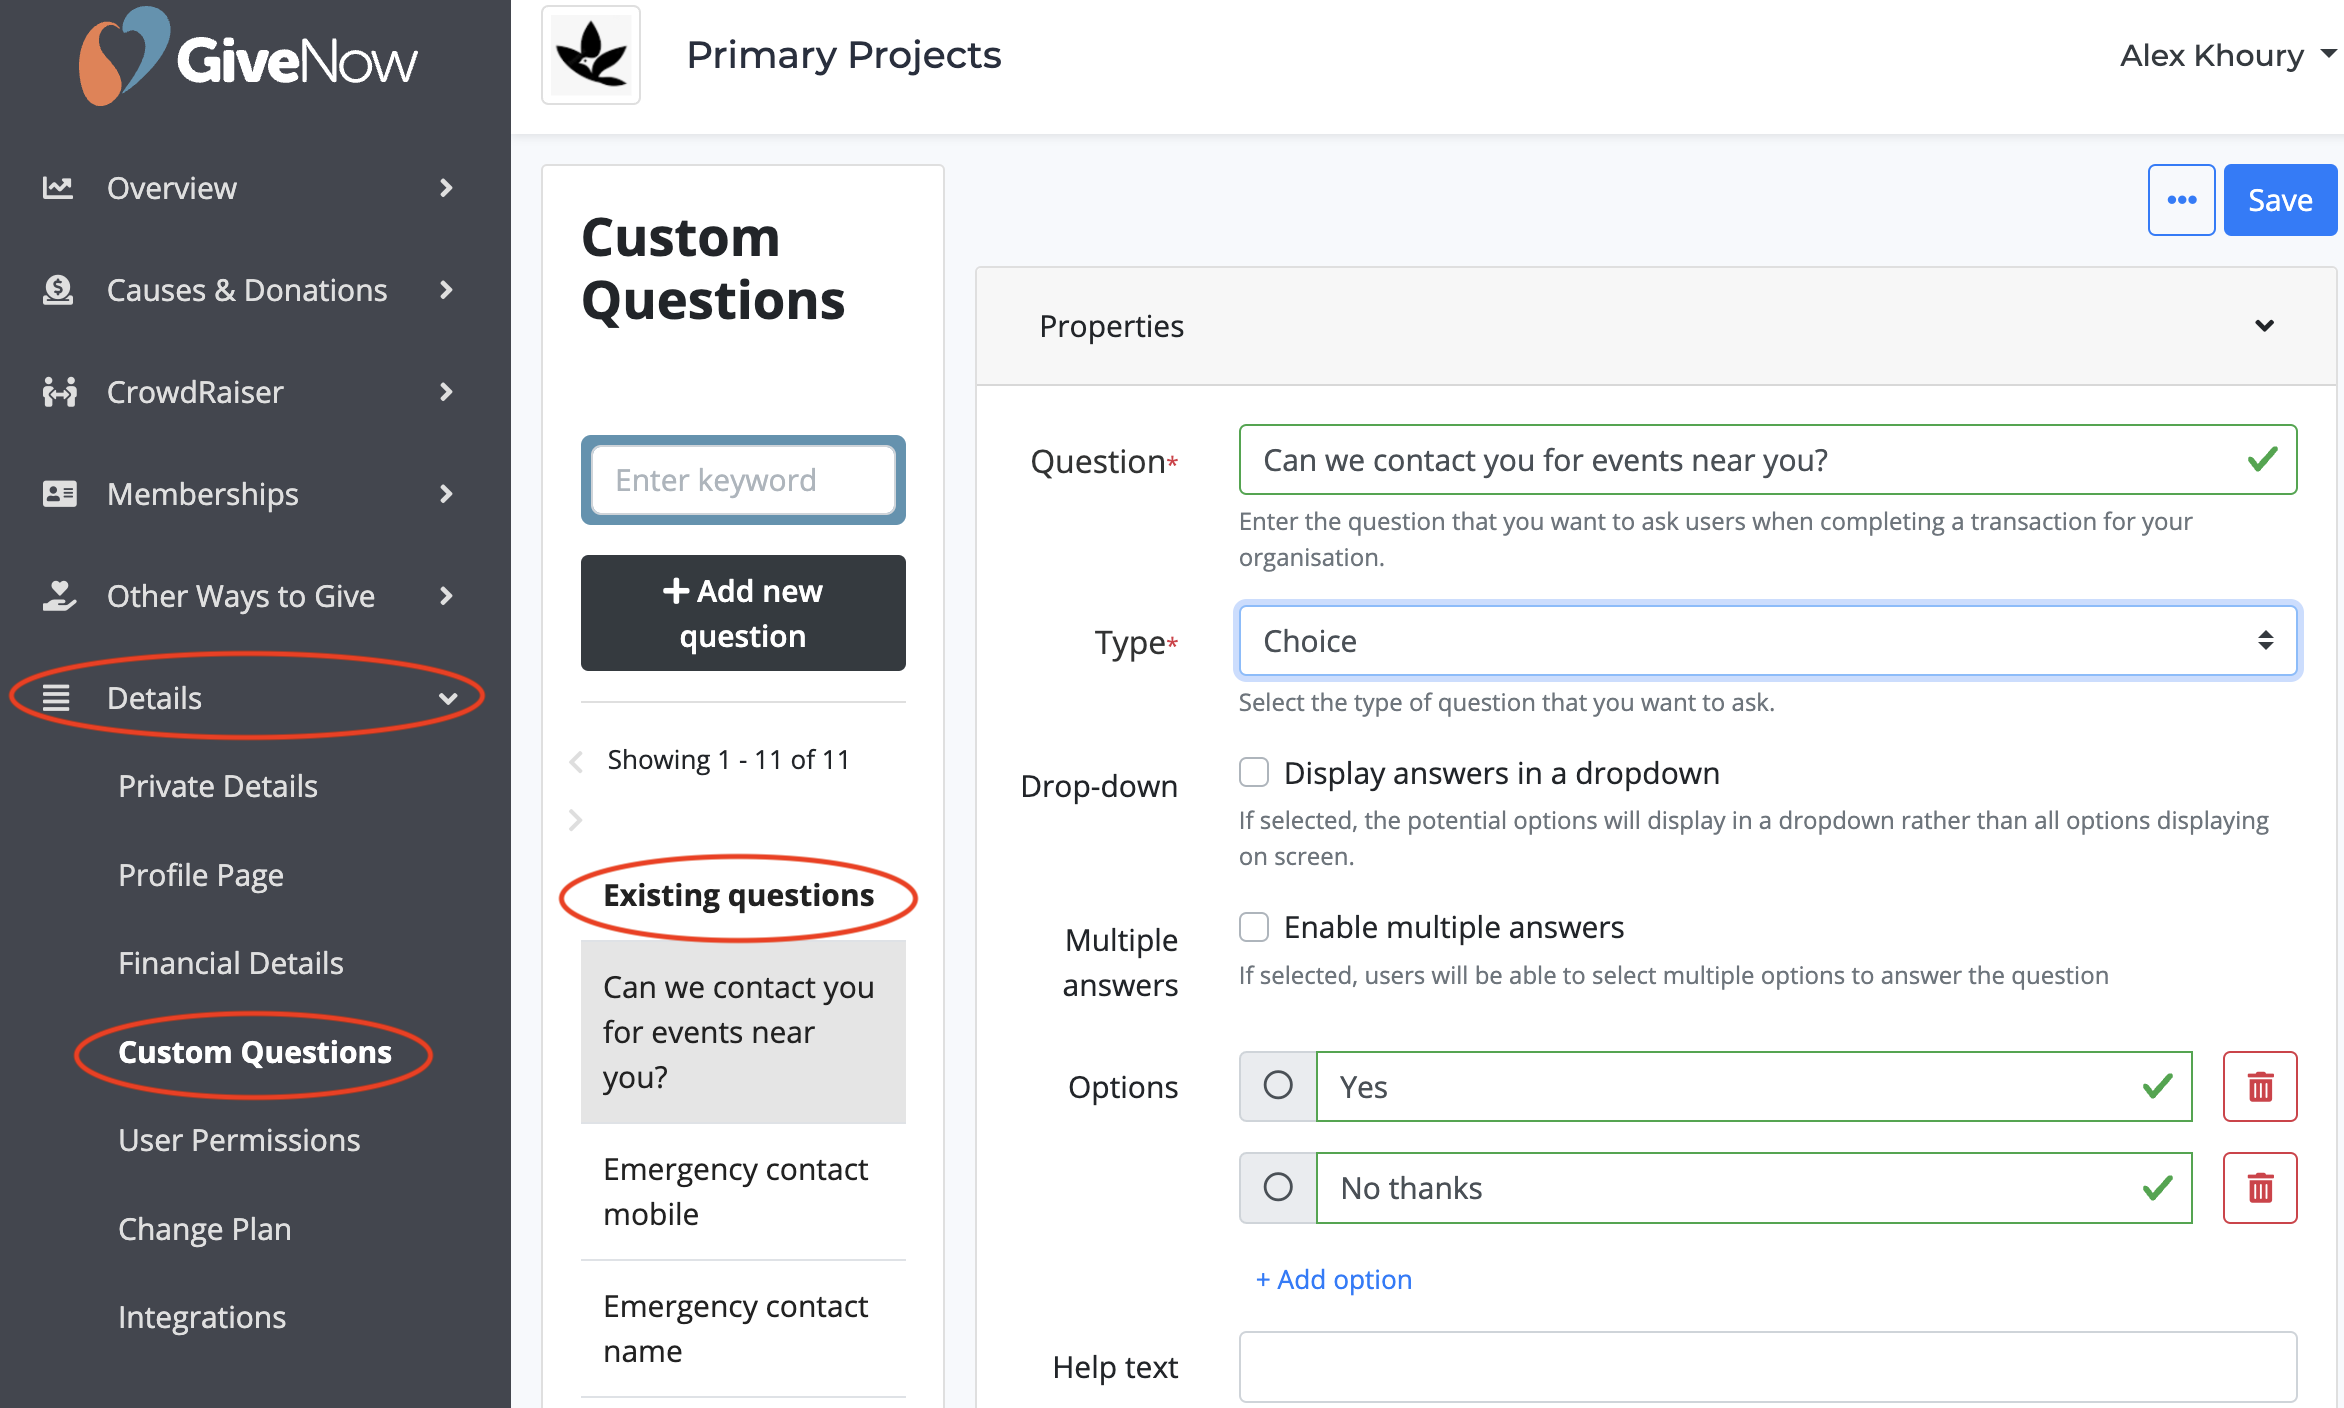
Task: Click the Overview chart icon
Action: 58,187
